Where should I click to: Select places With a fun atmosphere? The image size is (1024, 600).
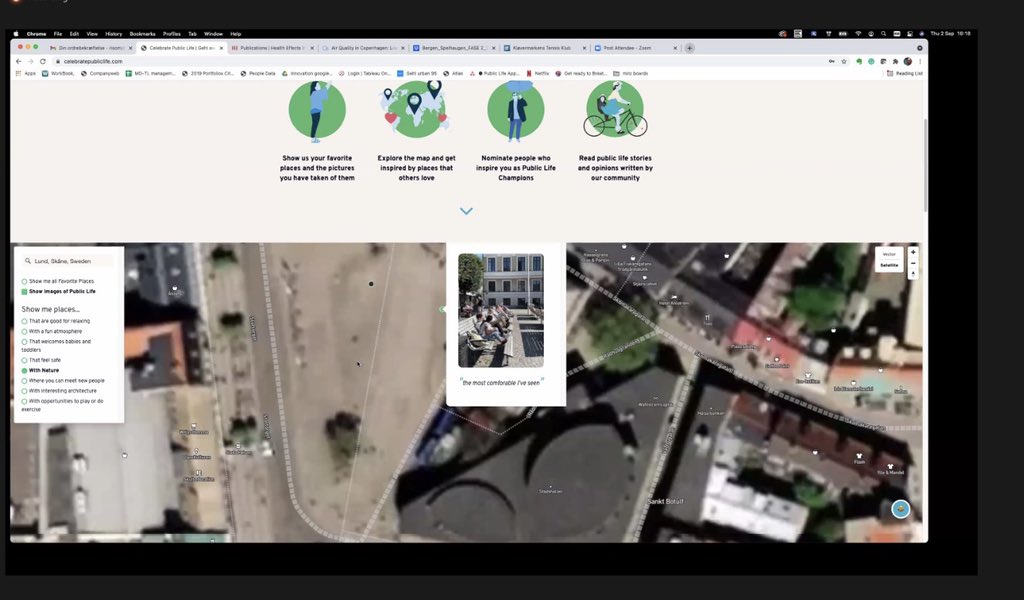52,331
